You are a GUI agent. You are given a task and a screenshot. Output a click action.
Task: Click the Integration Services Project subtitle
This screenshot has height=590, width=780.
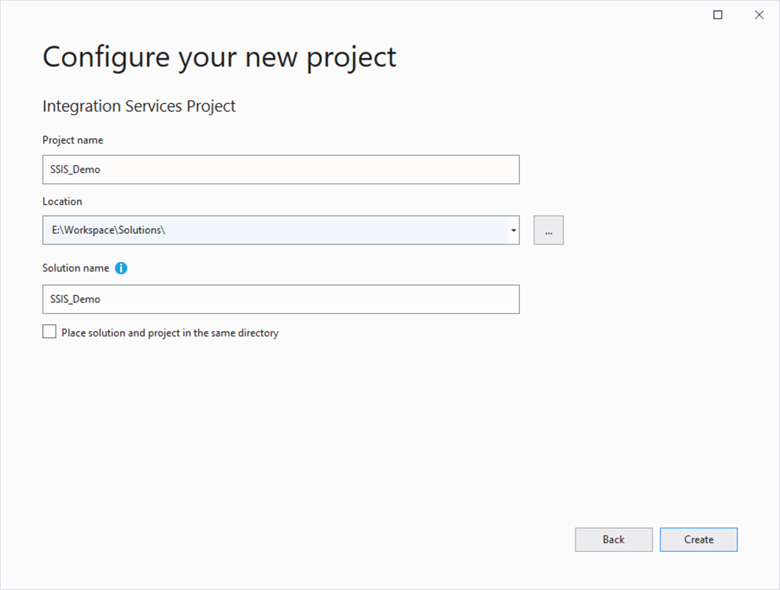click(x=139, y=106)
